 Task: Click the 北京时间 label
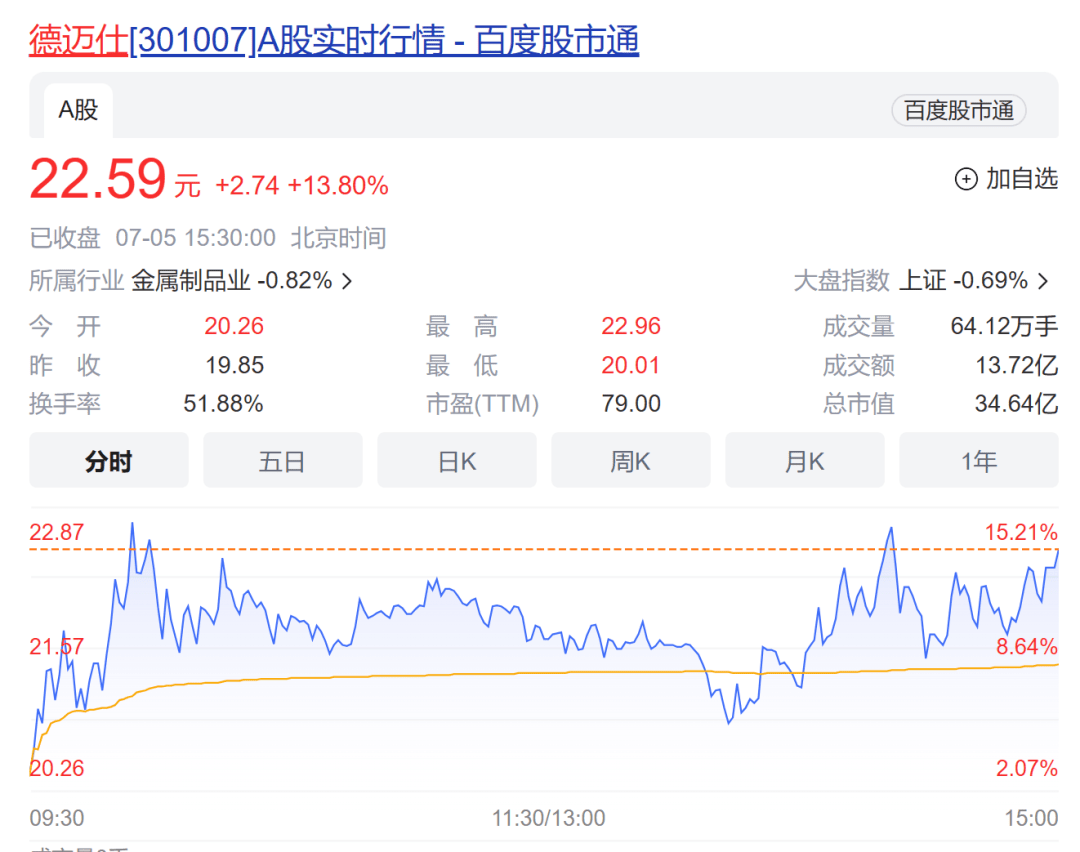[x=338, y=238]
